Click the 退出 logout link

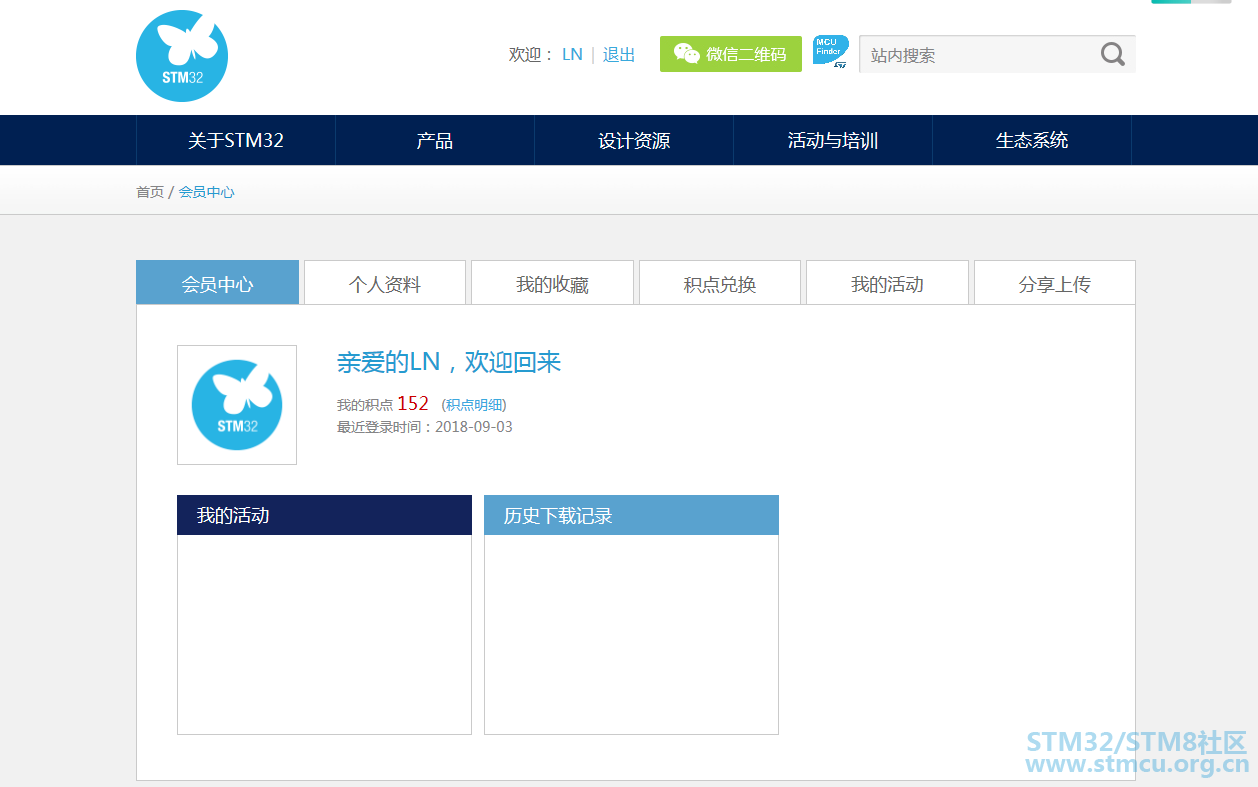point(619,55)
